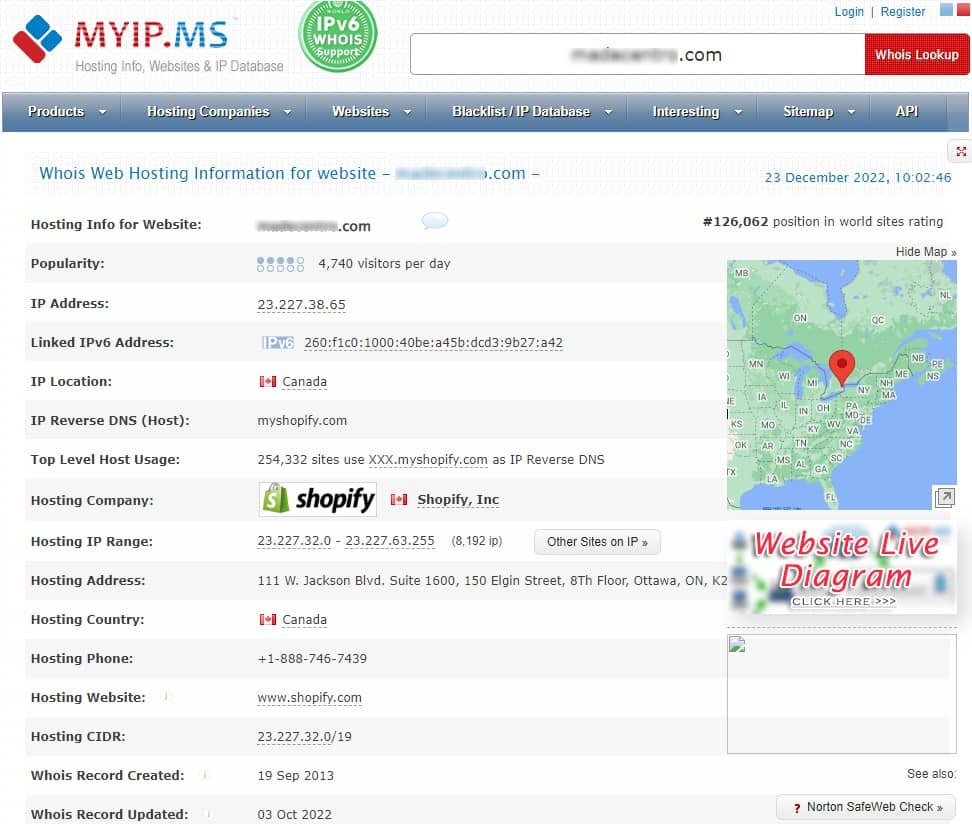
Task: Click the red theme square icon
Action: (963, 9)
